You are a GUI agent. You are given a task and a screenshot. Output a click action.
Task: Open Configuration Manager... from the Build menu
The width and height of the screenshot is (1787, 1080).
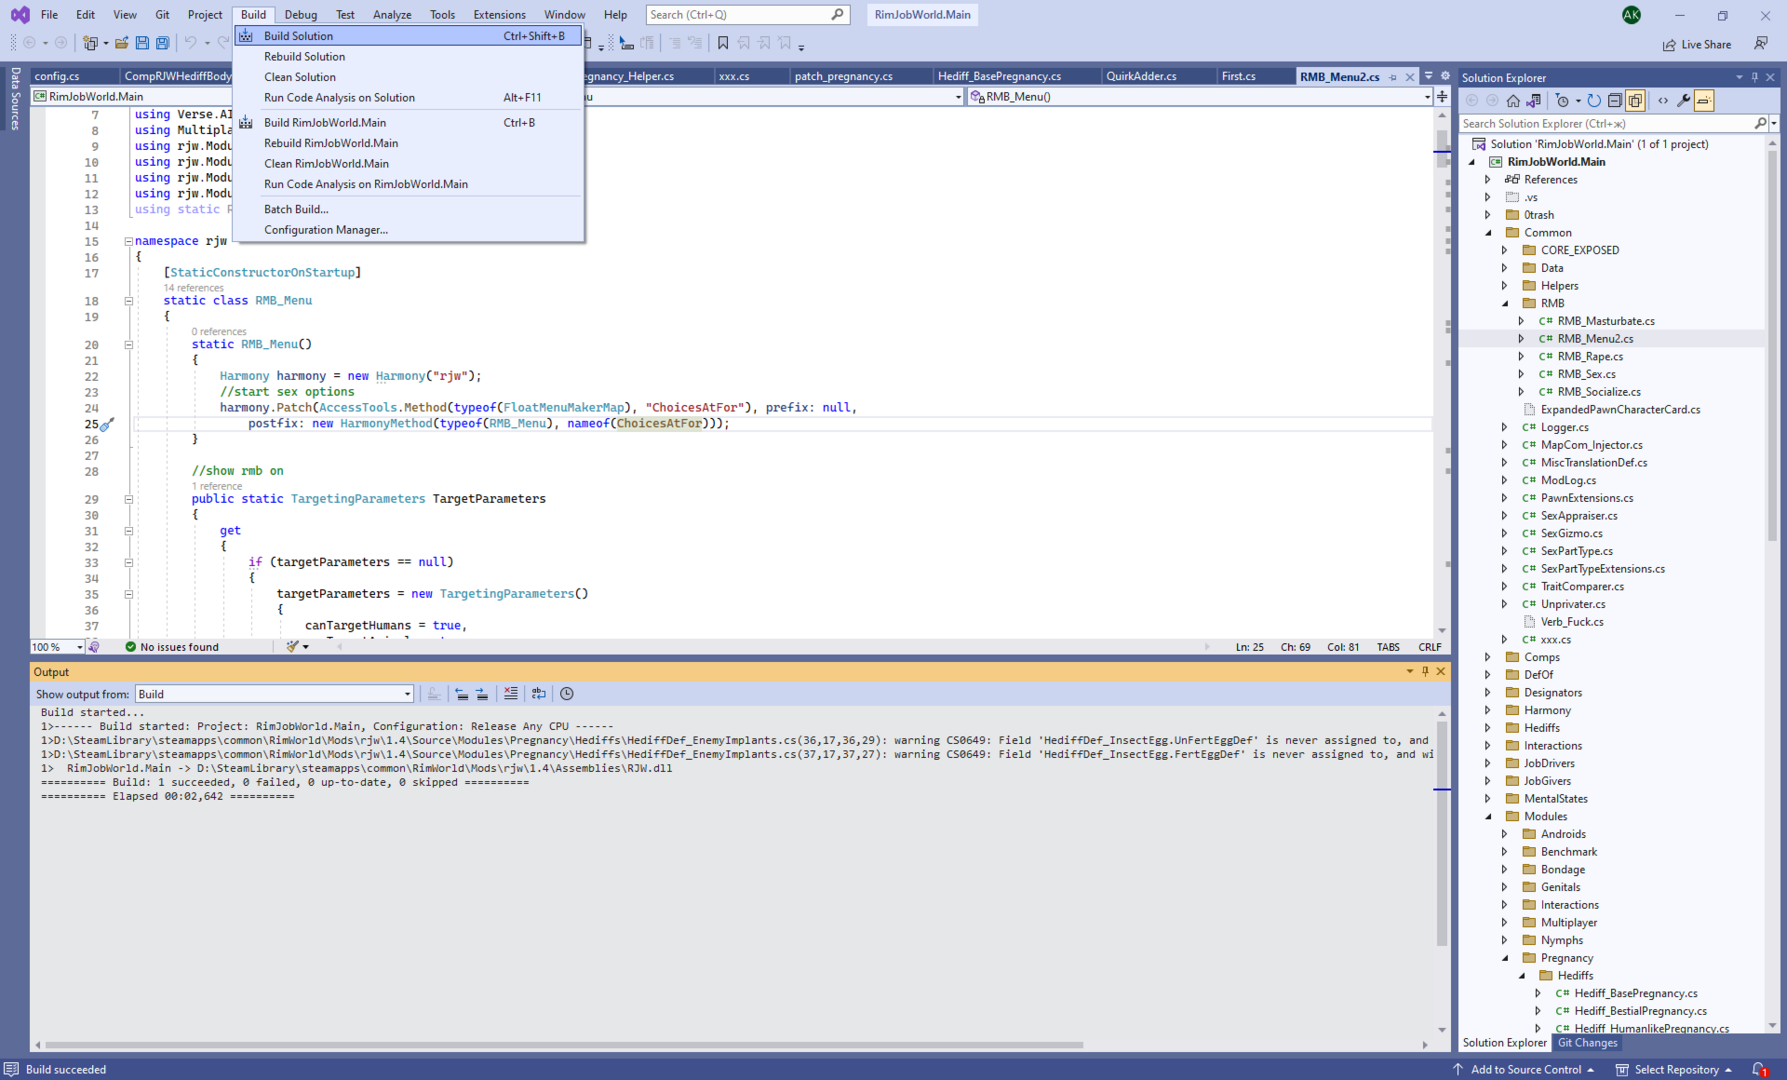(x=408, y=230)
